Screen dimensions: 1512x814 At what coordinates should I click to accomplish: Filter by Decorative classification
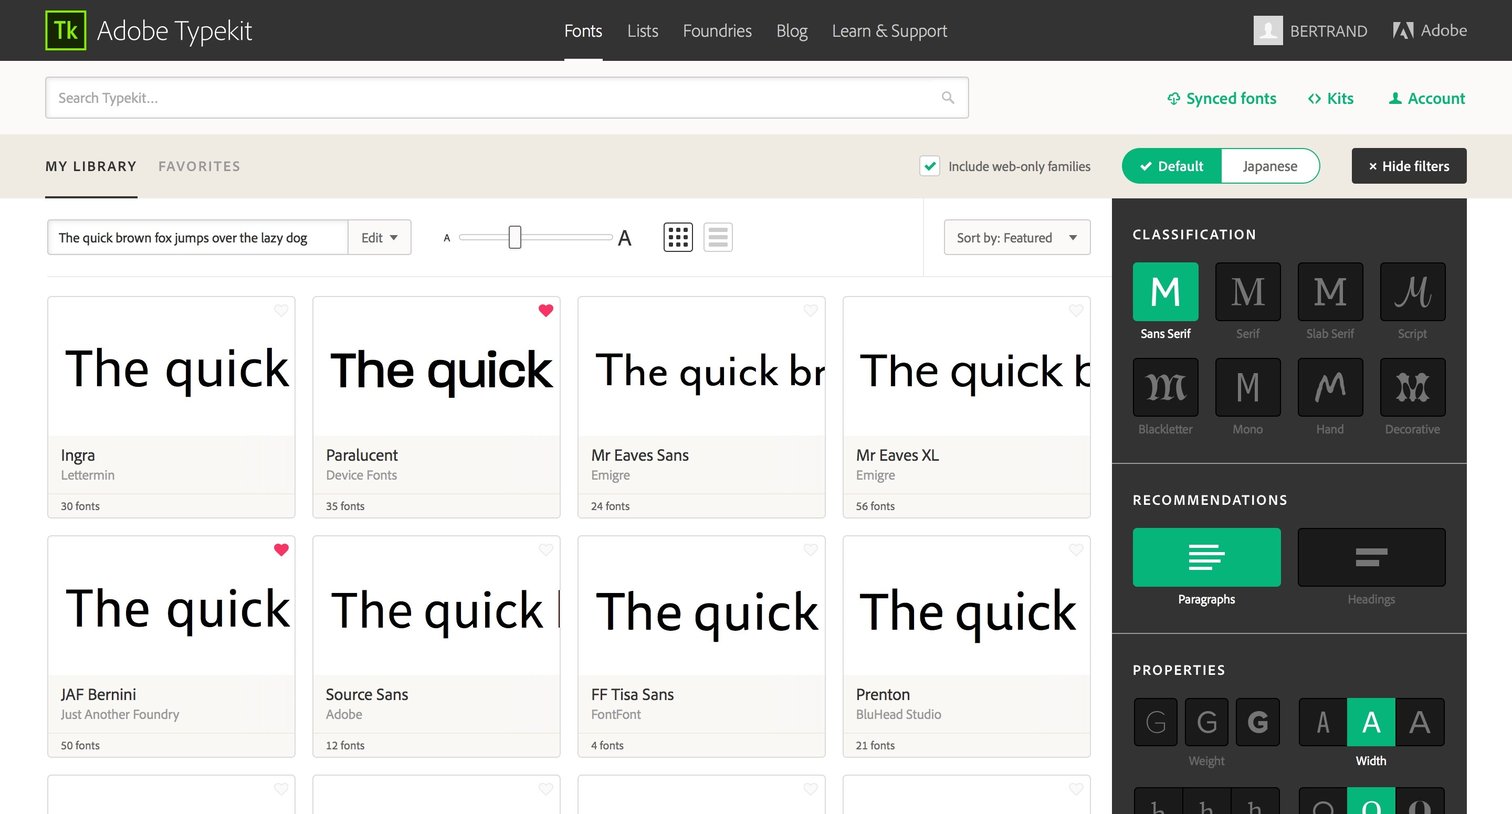point(1412,387)
